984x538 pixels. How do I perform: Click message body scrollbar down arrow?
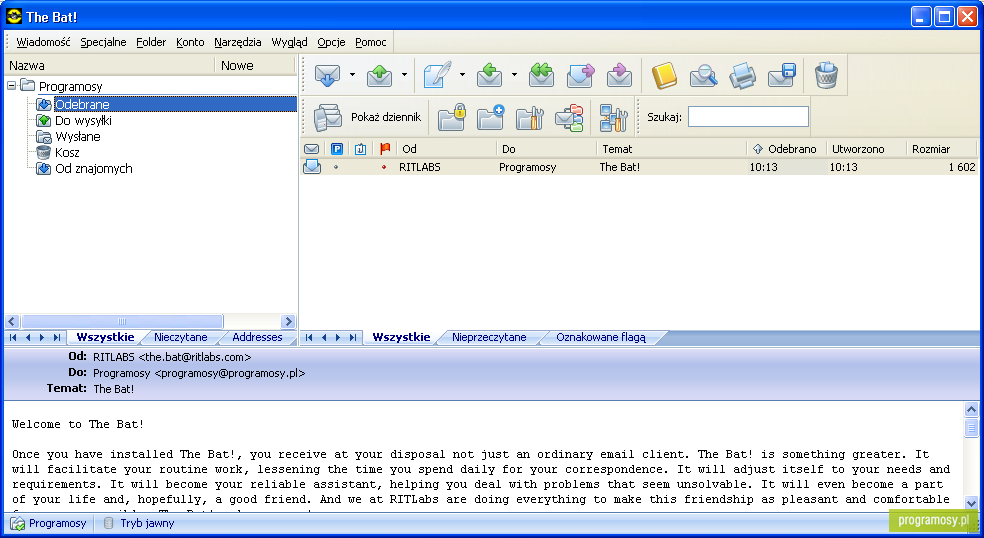971,502
